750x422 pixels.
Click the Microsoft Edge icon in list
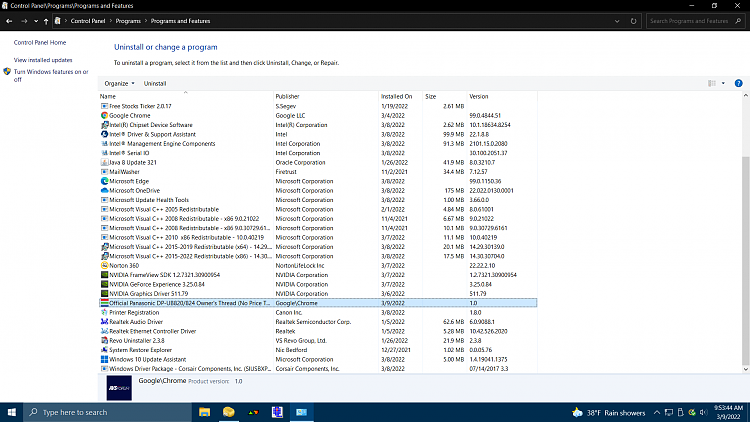pos(104,181)
